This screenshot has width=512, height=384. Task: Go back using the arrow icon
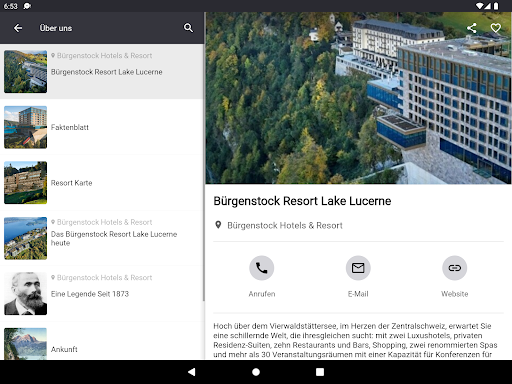click(x=18, y=28)
